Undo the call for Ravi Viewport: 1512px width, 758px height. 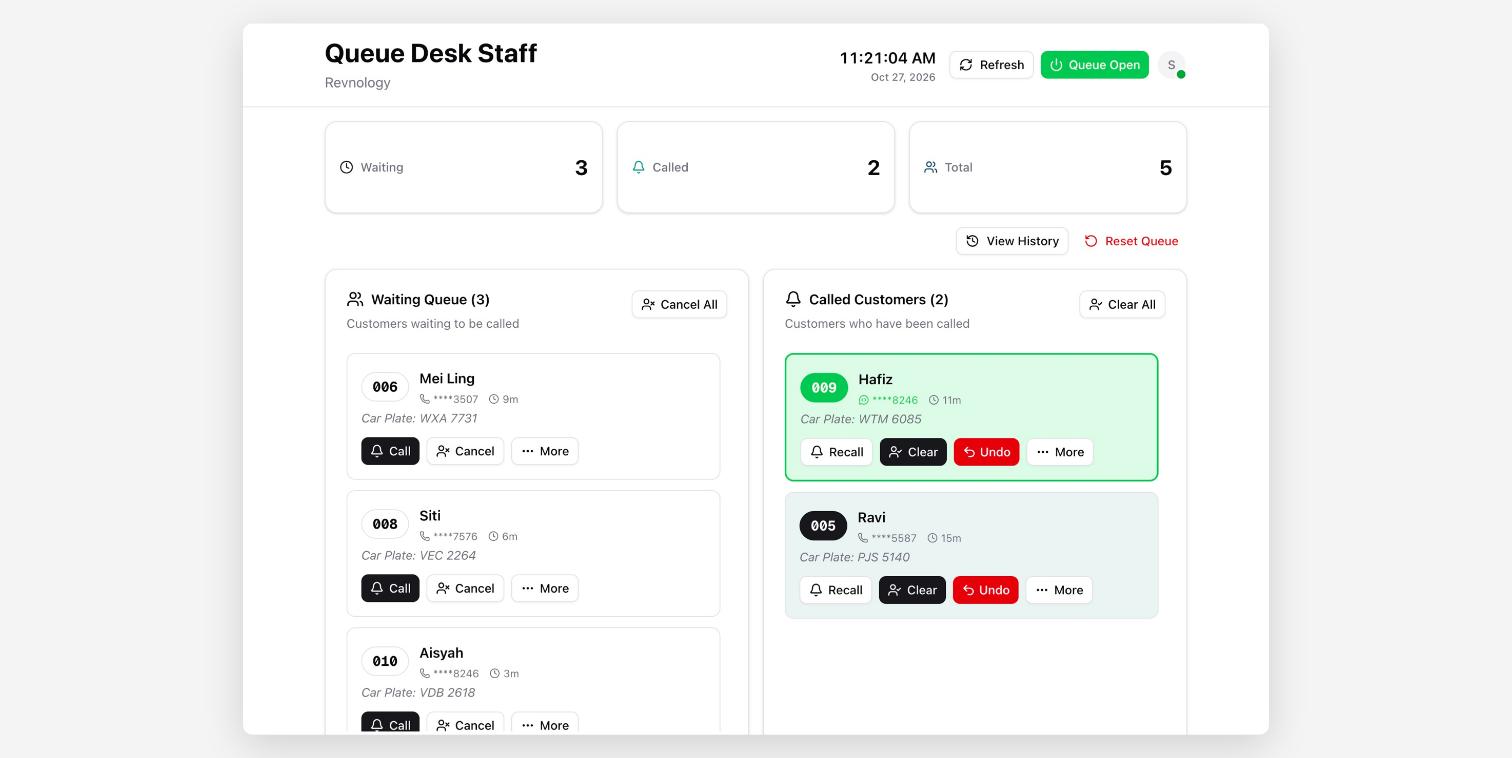click(x=985, y=590)
